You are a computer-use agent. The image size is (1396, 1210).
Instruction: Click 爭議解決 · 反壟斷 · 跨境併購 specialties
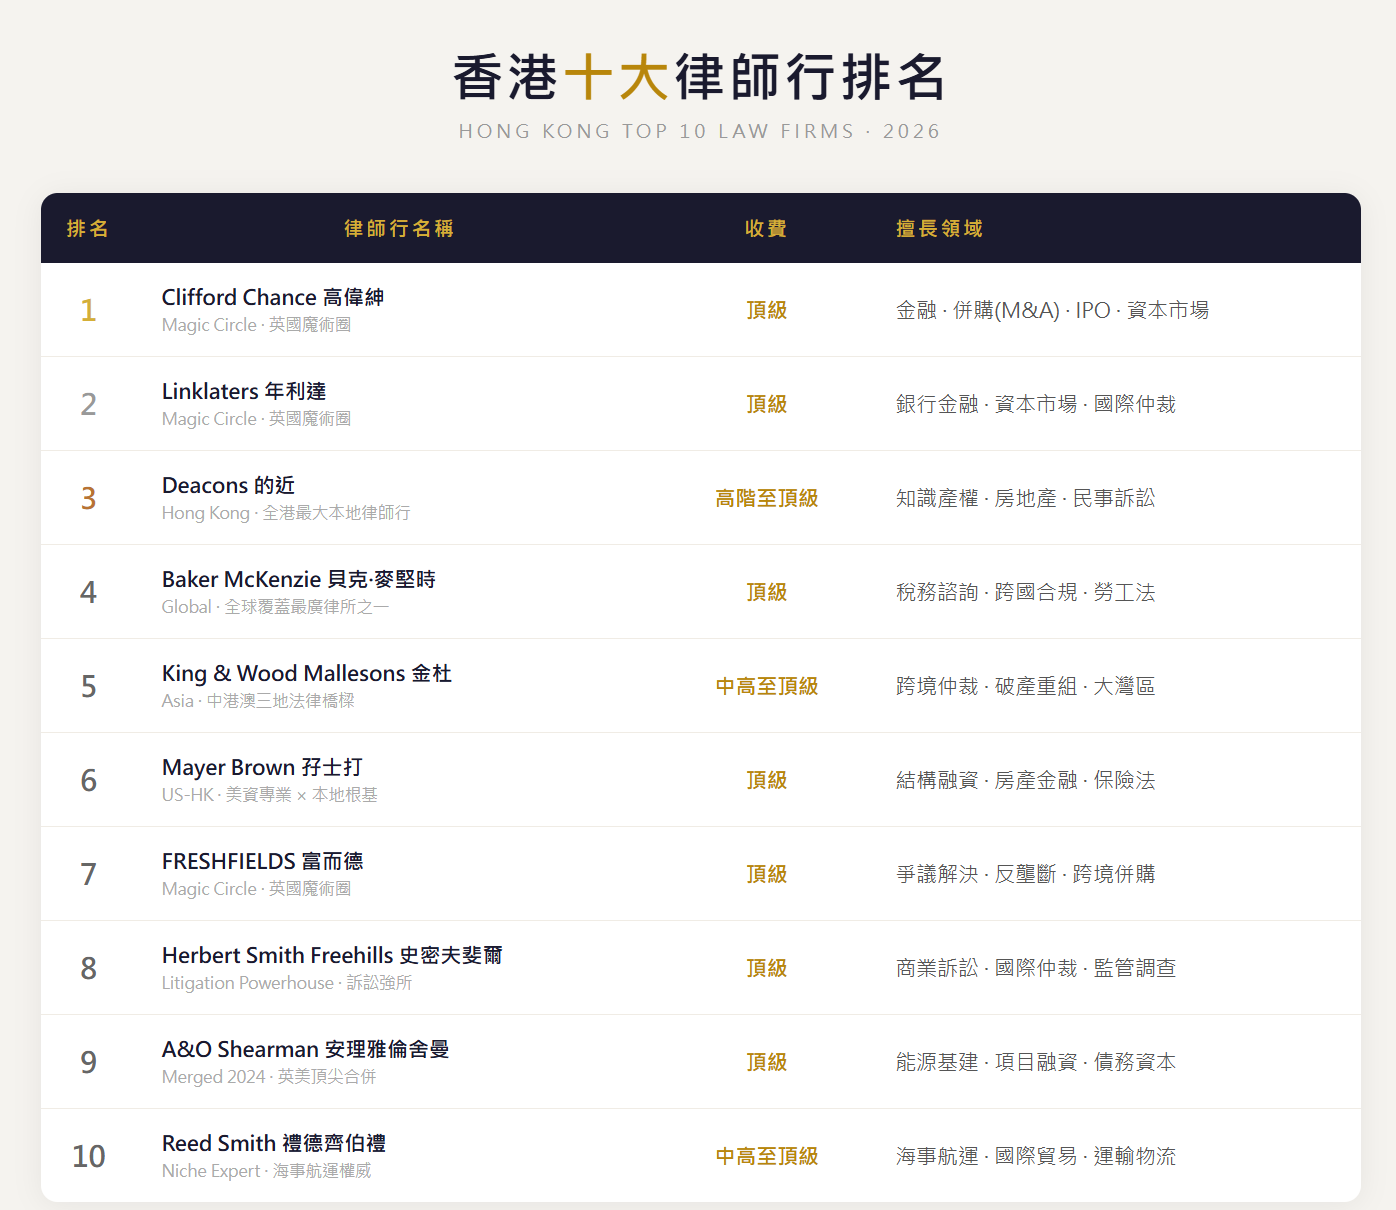(1025, 874)
